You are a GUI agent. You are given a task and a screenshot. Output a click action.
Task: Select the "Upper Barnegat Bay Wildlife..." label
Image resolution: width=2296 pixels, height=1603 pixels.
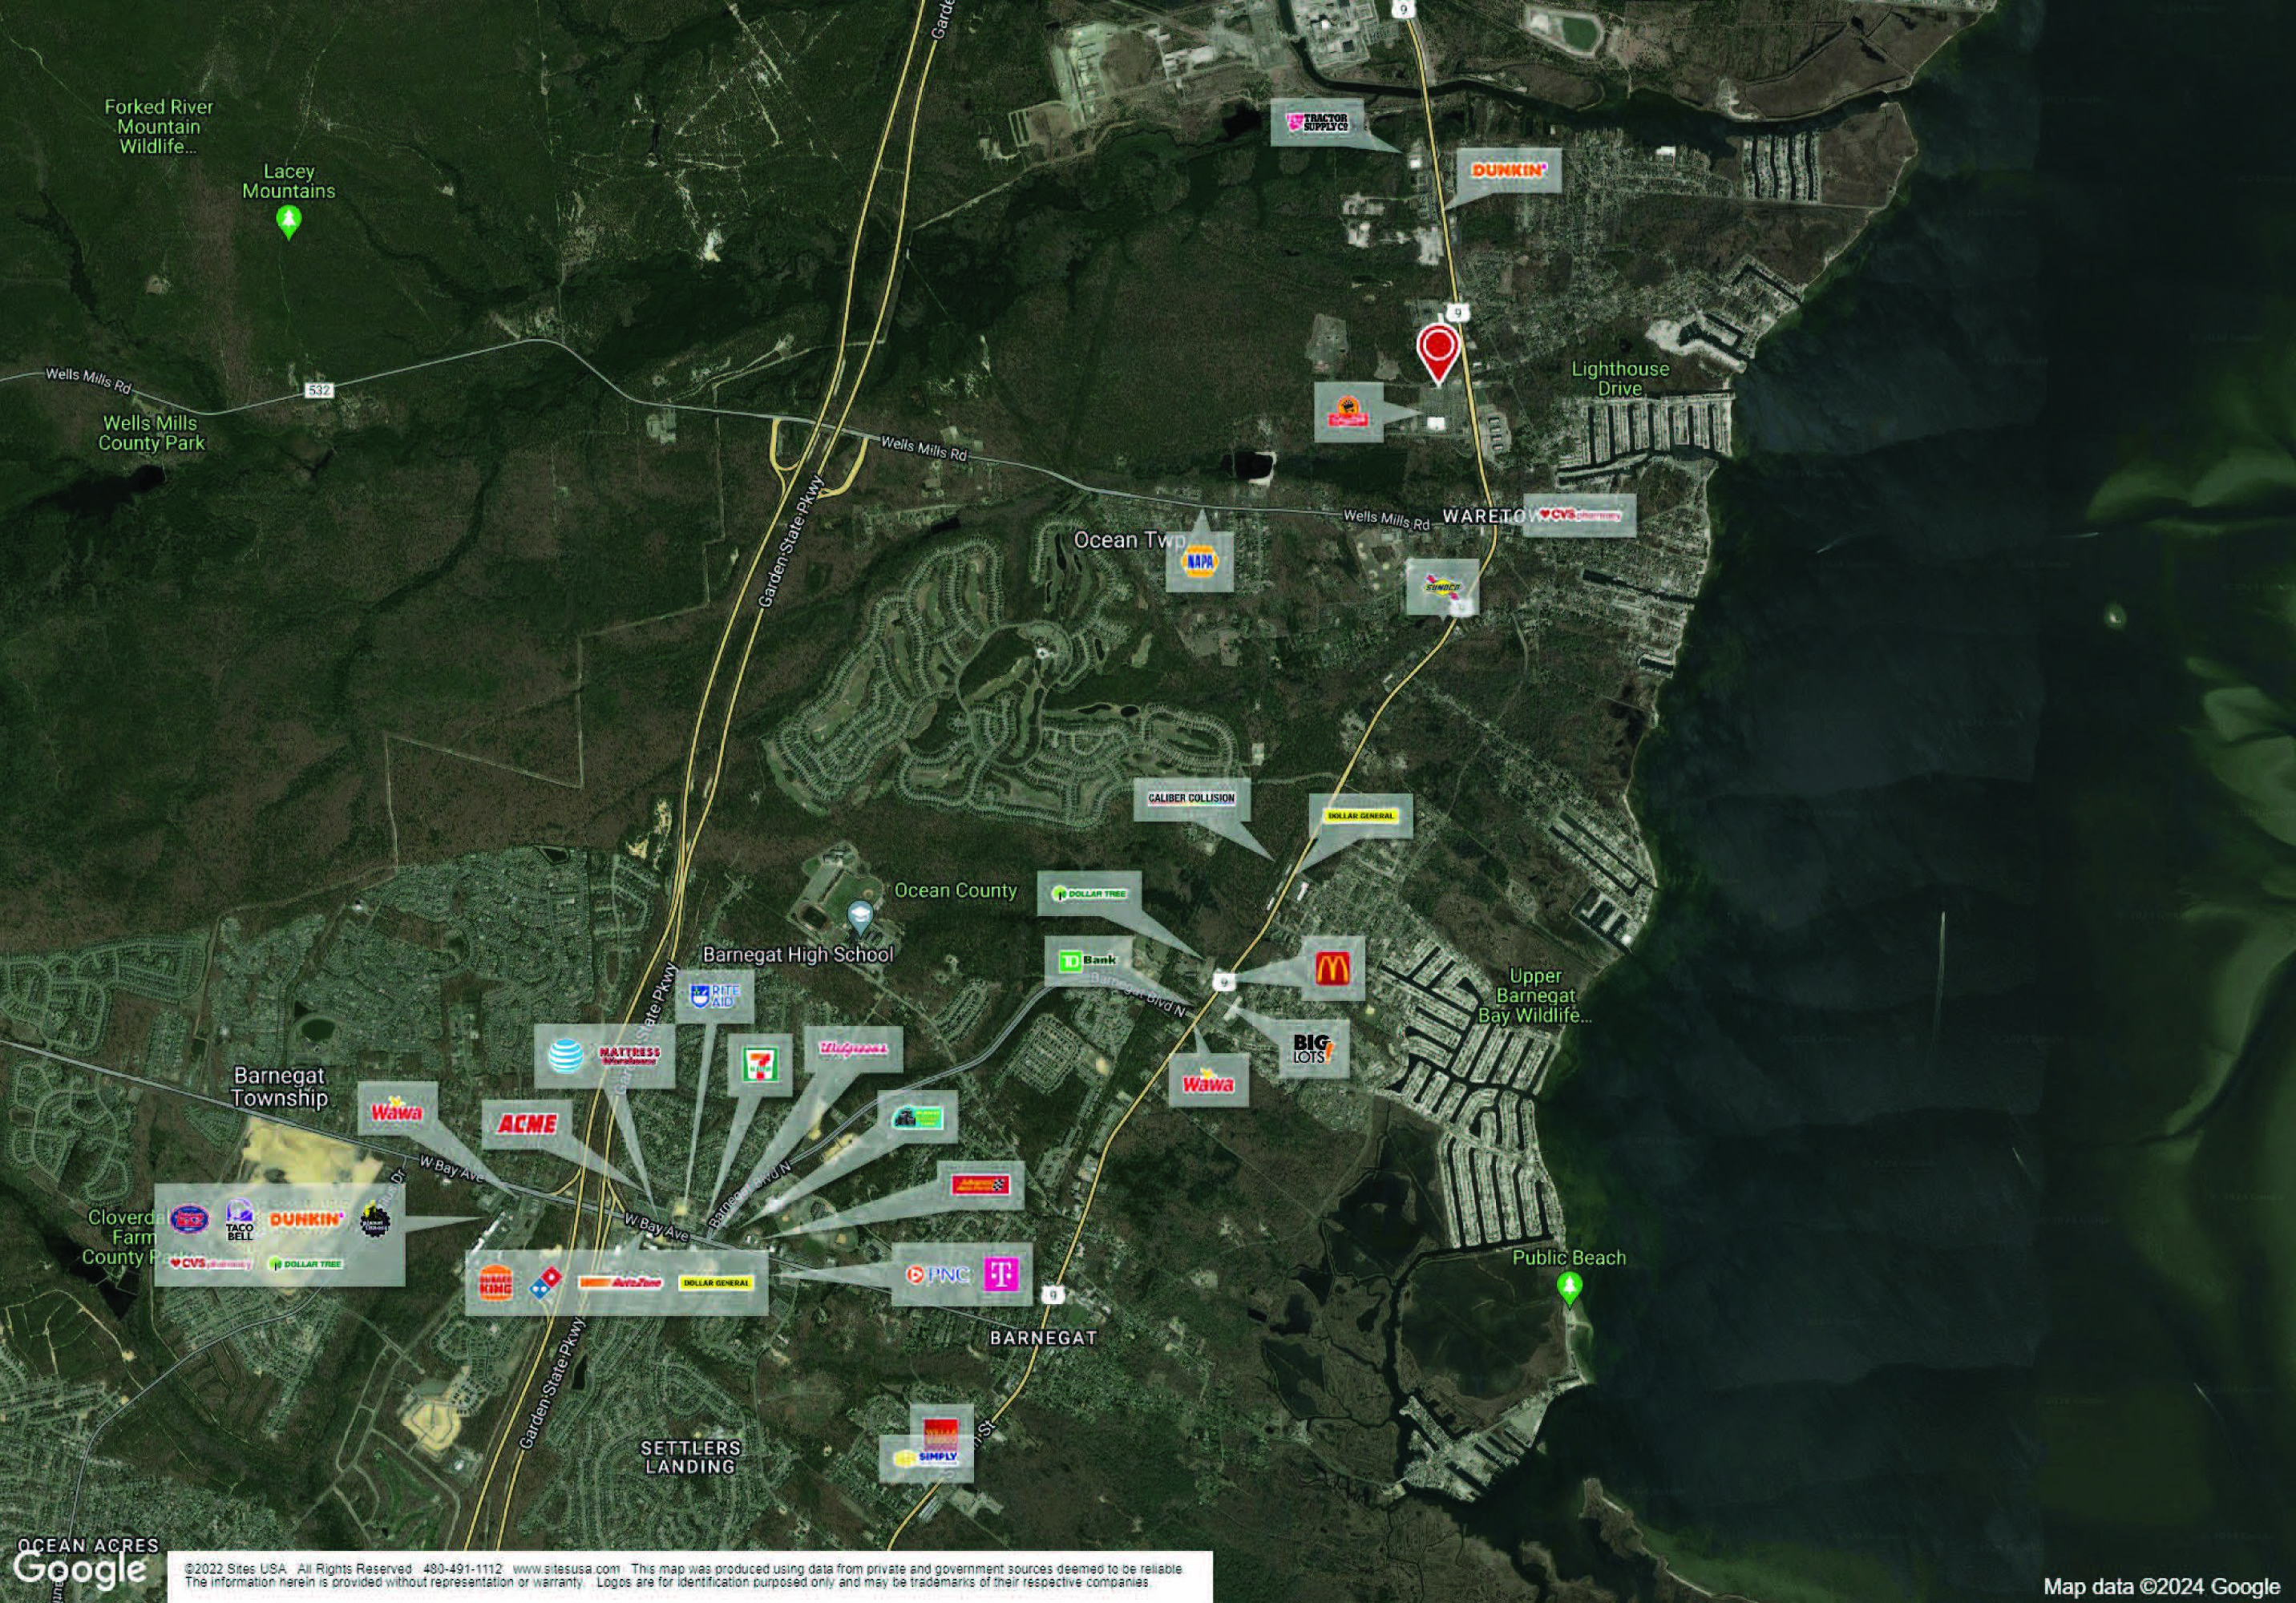[x=1535, y=995]
